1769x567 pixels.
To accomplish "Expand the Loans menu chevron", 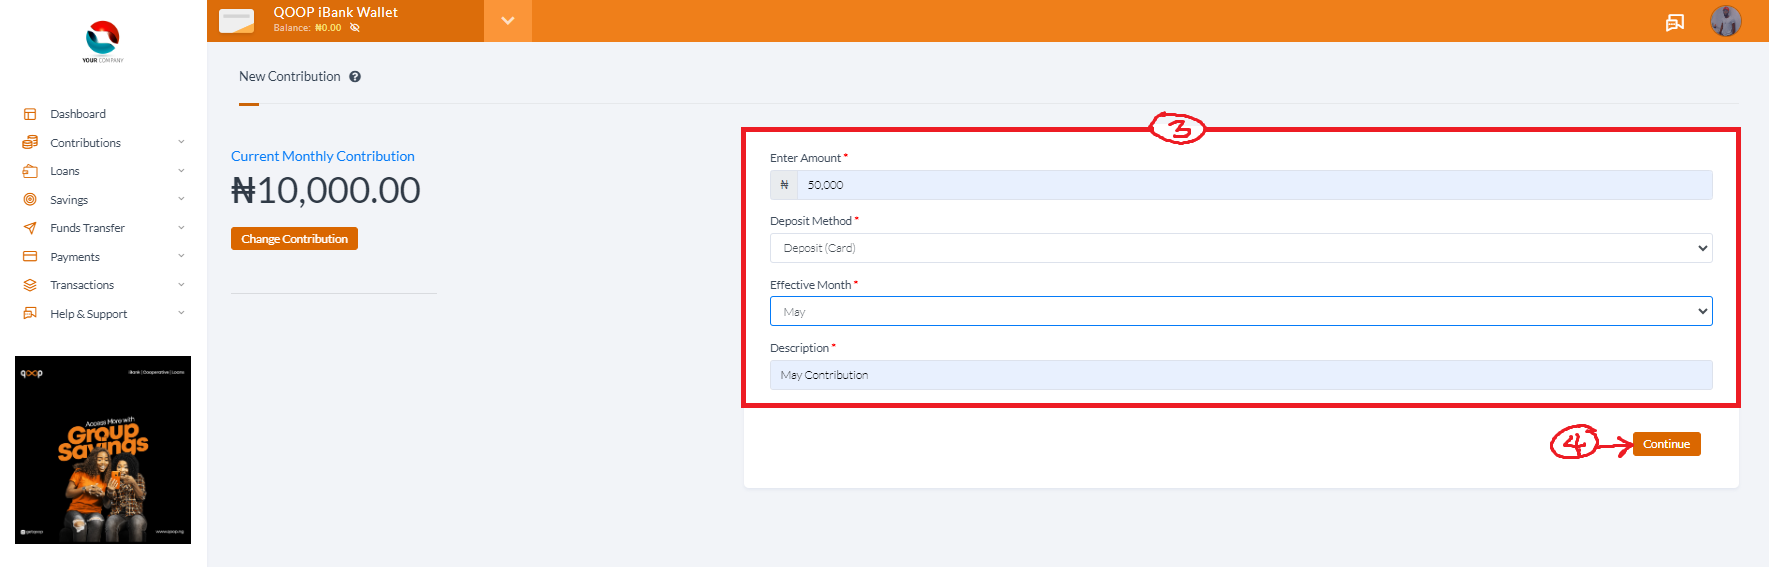I will (181, 171).
